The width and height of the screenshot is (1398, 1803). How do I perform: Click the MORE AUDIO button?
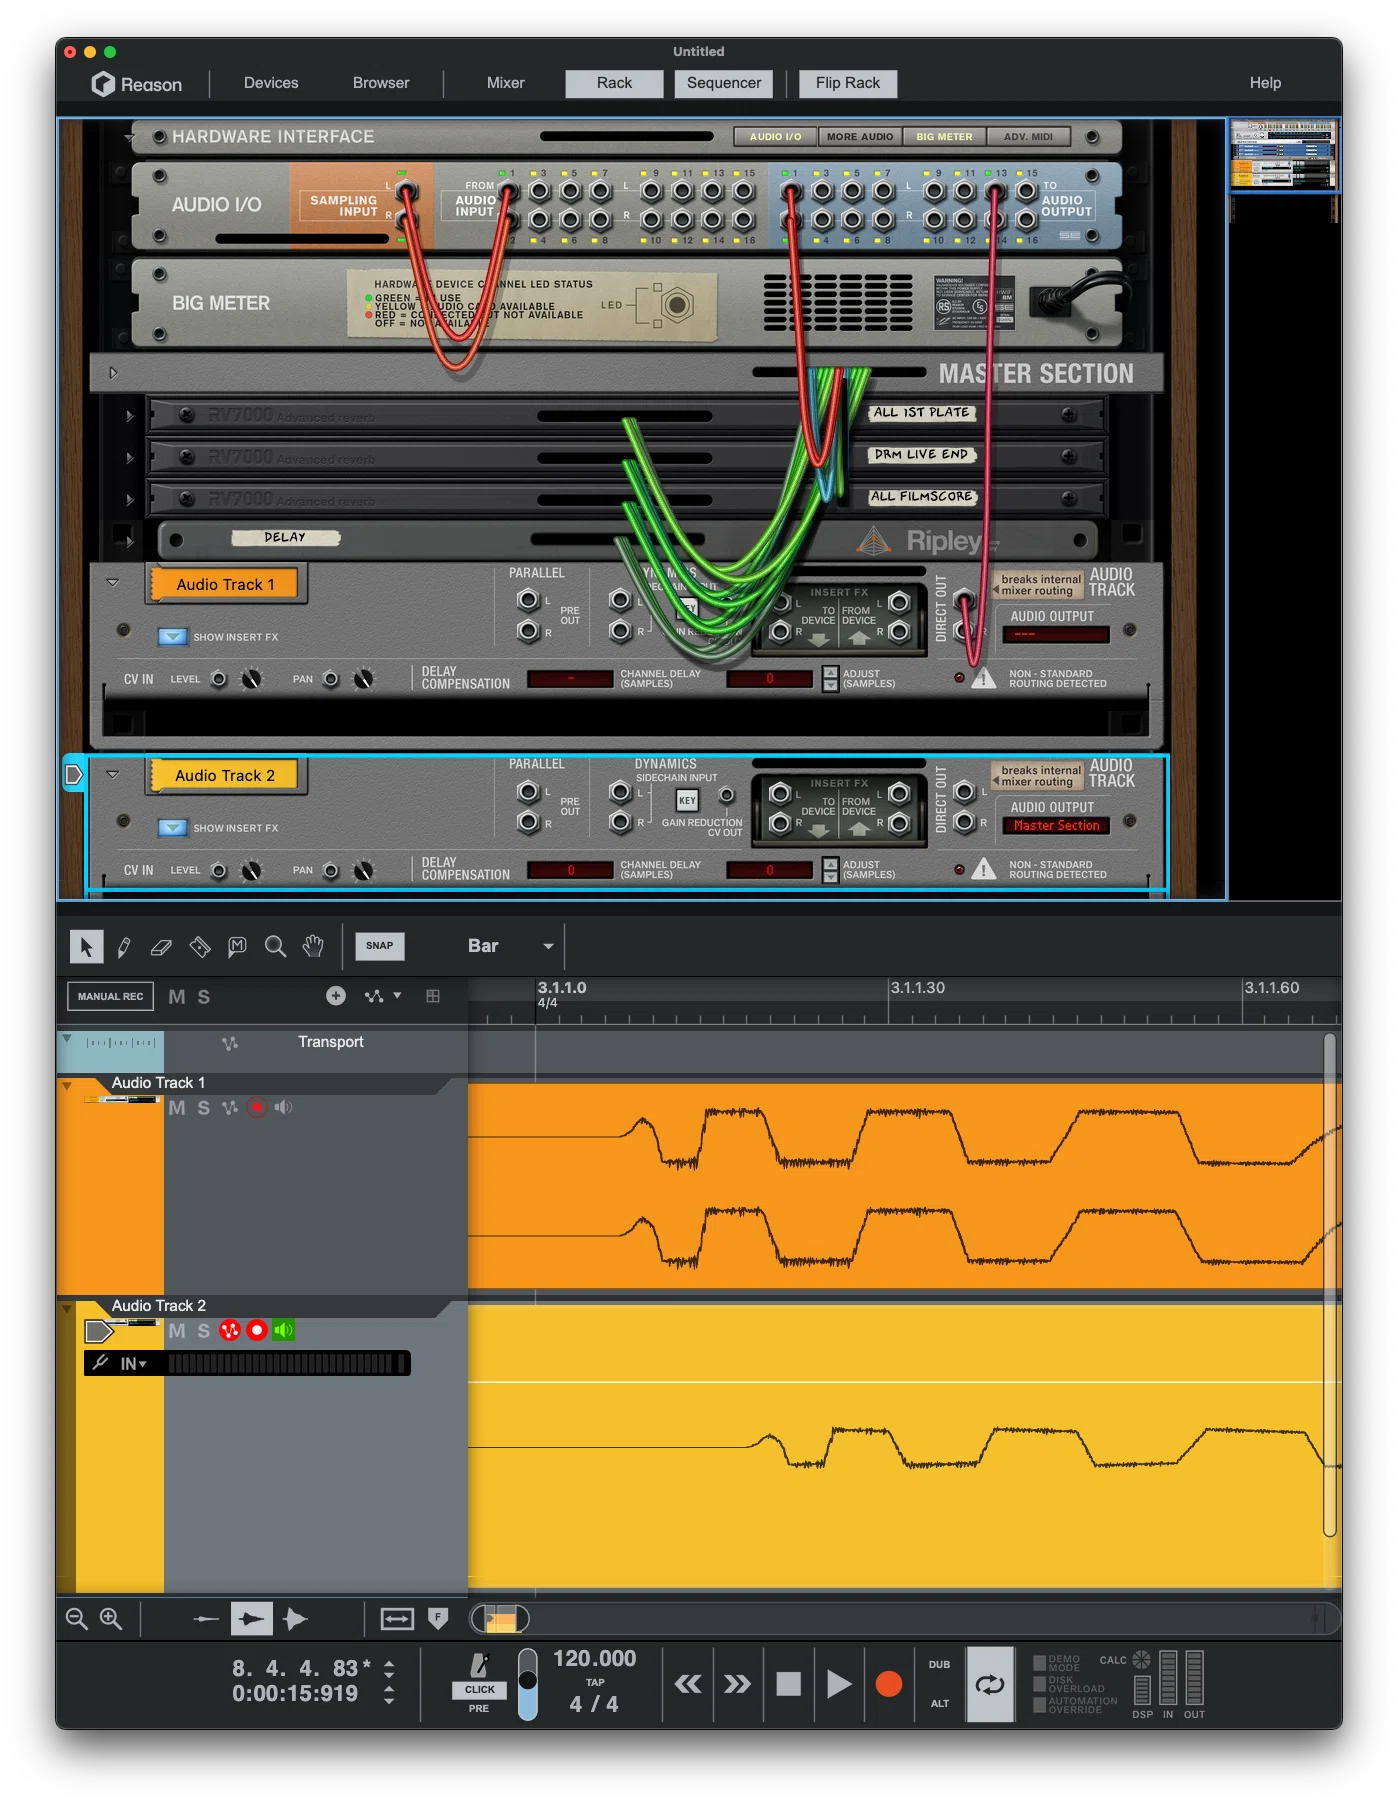(860, 137)
